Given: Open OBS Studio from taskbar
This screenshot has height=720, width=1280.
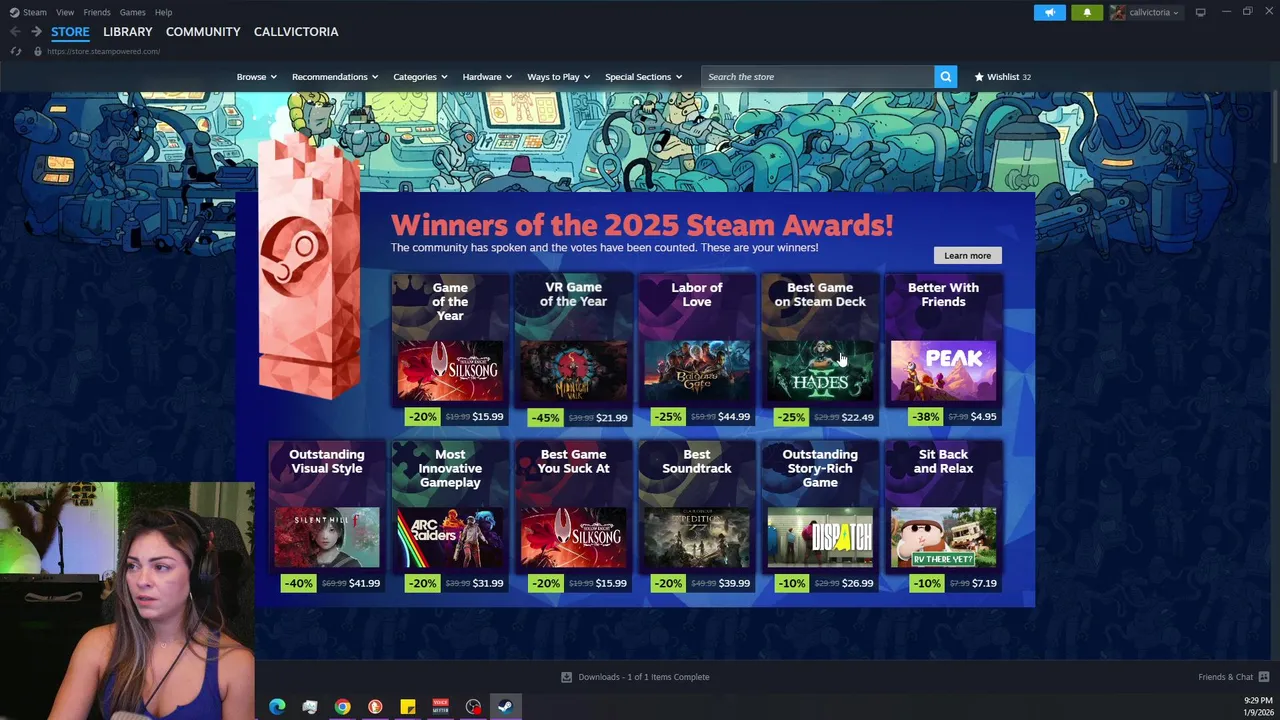Looking at the screenshot, I should click(473, 707).
